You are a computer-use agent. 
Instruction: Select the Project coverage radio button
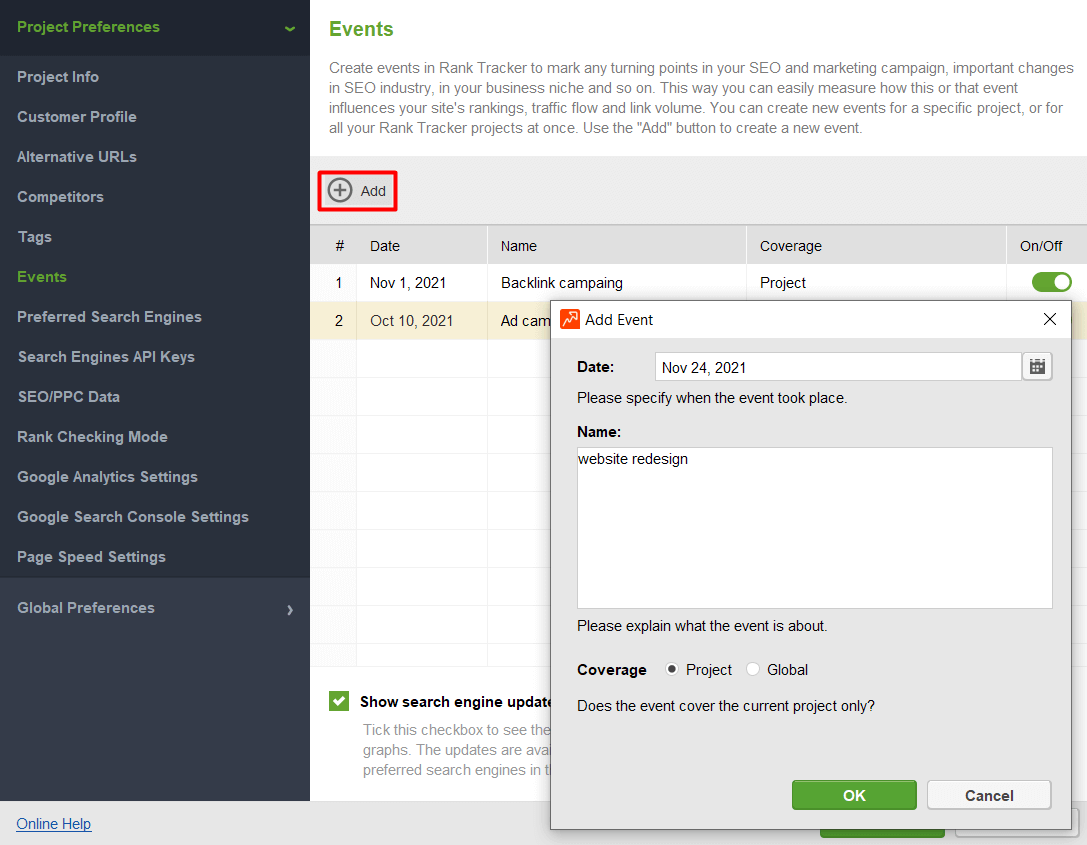click(x=674, y=669)
